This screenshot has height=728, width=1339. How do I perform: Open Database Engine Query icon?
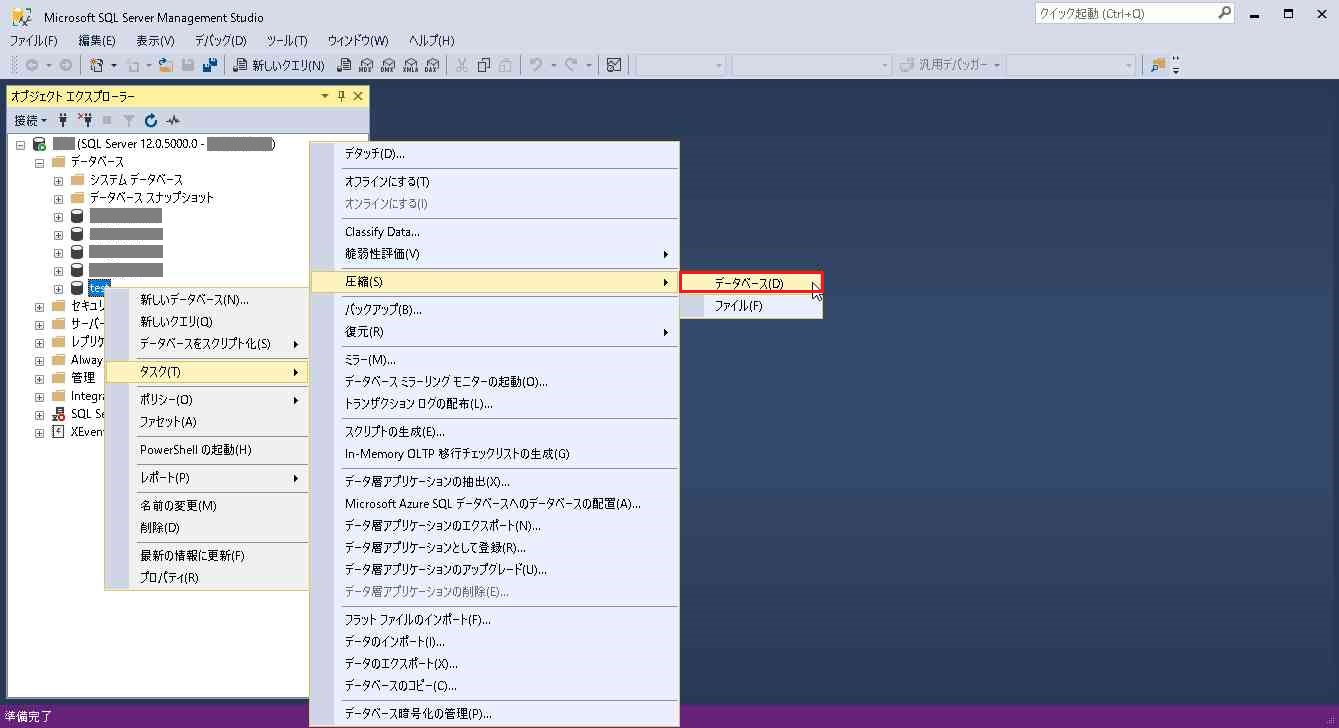pos(344,65)
